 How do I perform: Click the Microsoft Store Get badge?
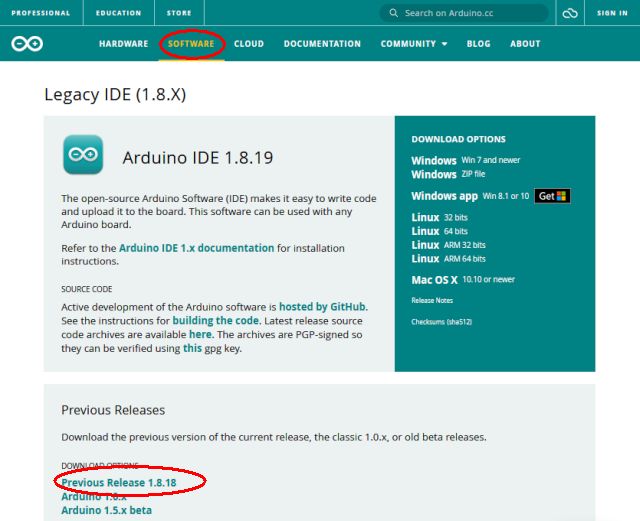(x=552, y=196)
